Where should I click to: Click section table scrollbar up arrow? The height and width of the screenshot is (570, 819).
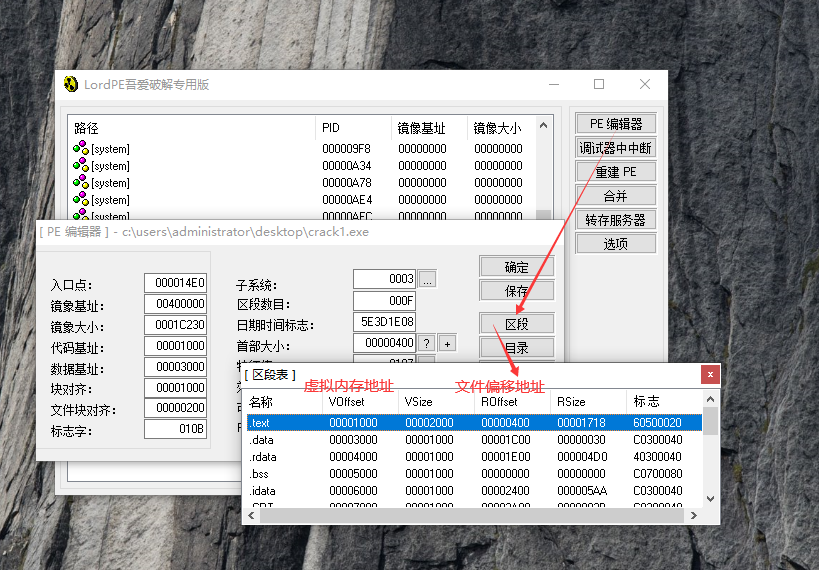[x=710, y=399]
